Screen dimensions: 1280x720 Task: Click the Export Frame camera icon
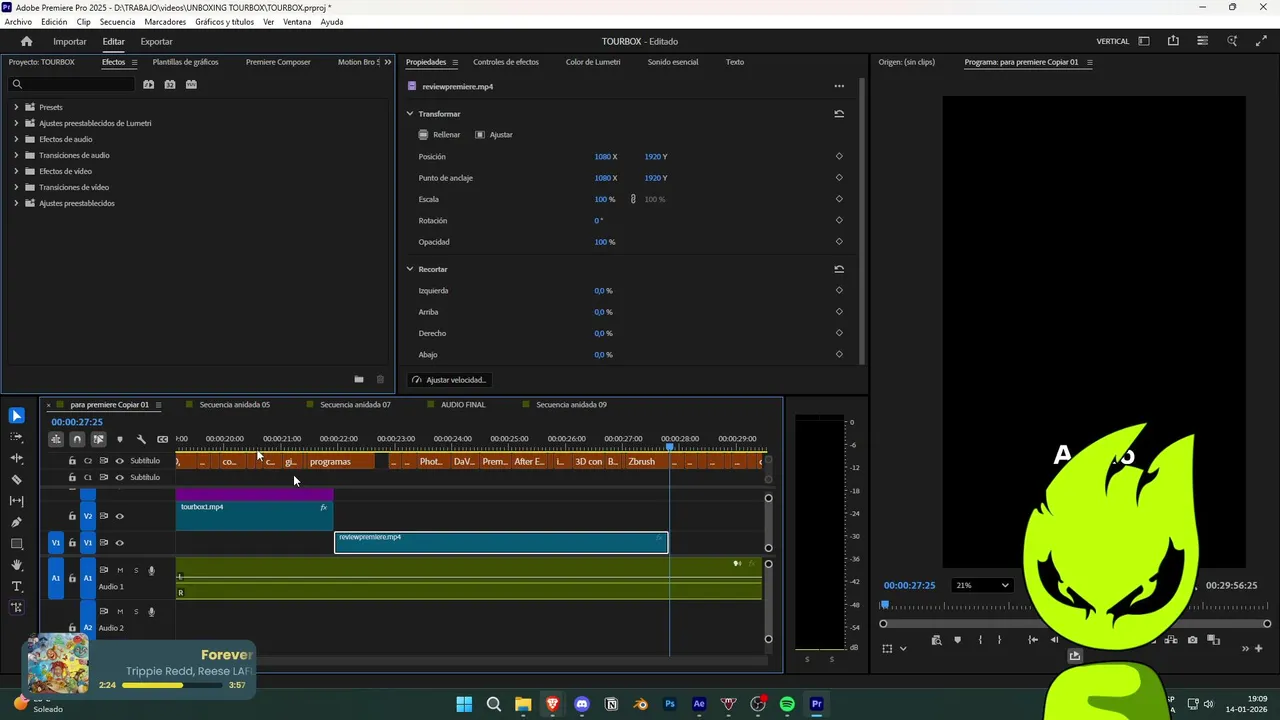[x=1192, y=640]
